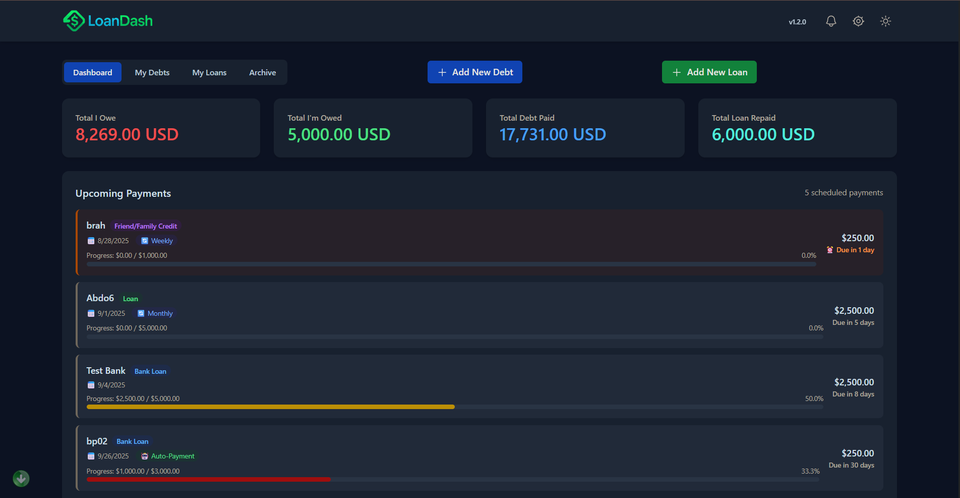The width and height of the screenshot is (960, 498).
Task: Click the Total I Owe summary card
Action: point(160,127)
